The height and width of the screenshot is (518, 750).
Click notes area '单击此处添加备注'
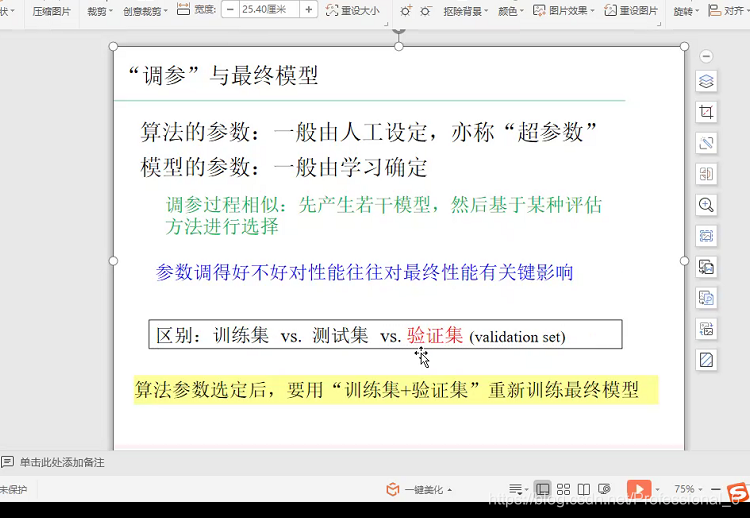(x=62, y=463)
